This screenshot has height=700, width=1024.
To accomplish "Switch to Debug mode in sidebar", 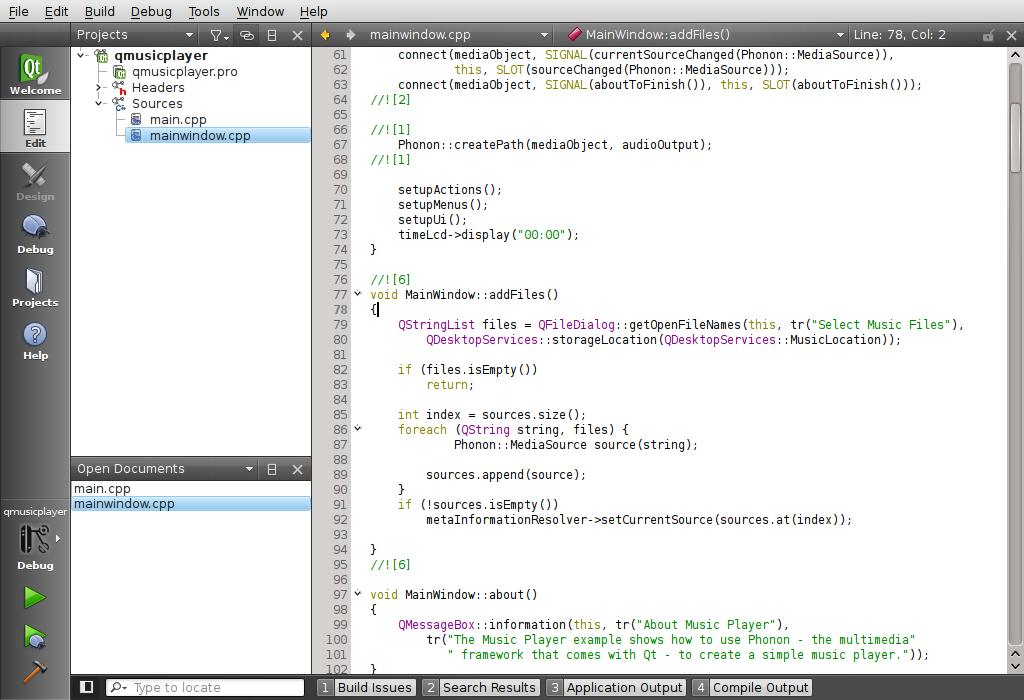I will [35, 234].
